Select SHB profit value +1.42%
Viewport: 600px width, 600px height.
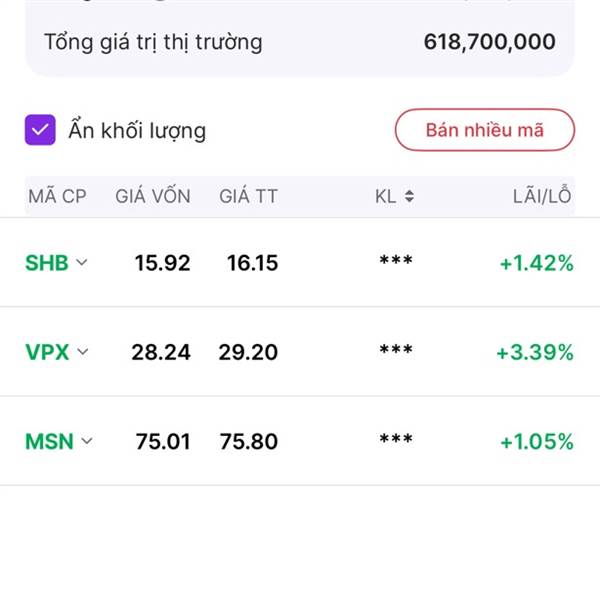click(x=537, y=263)
